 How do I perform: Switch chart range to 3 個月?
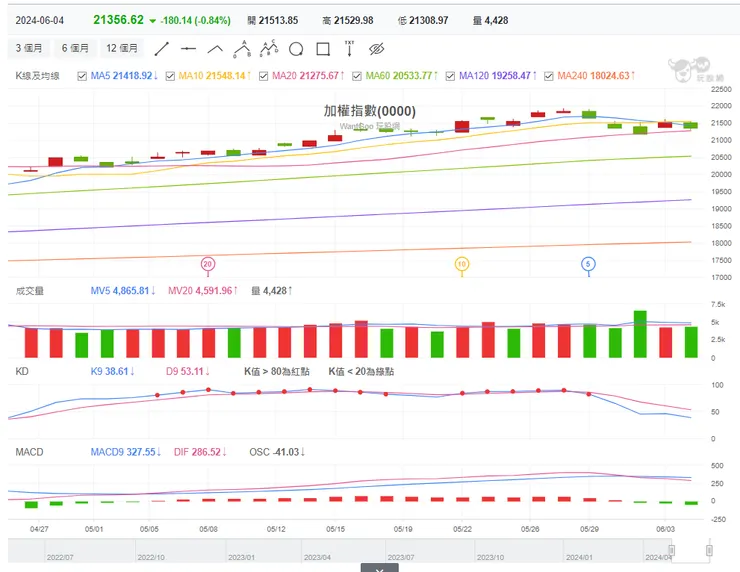point(29,48)
